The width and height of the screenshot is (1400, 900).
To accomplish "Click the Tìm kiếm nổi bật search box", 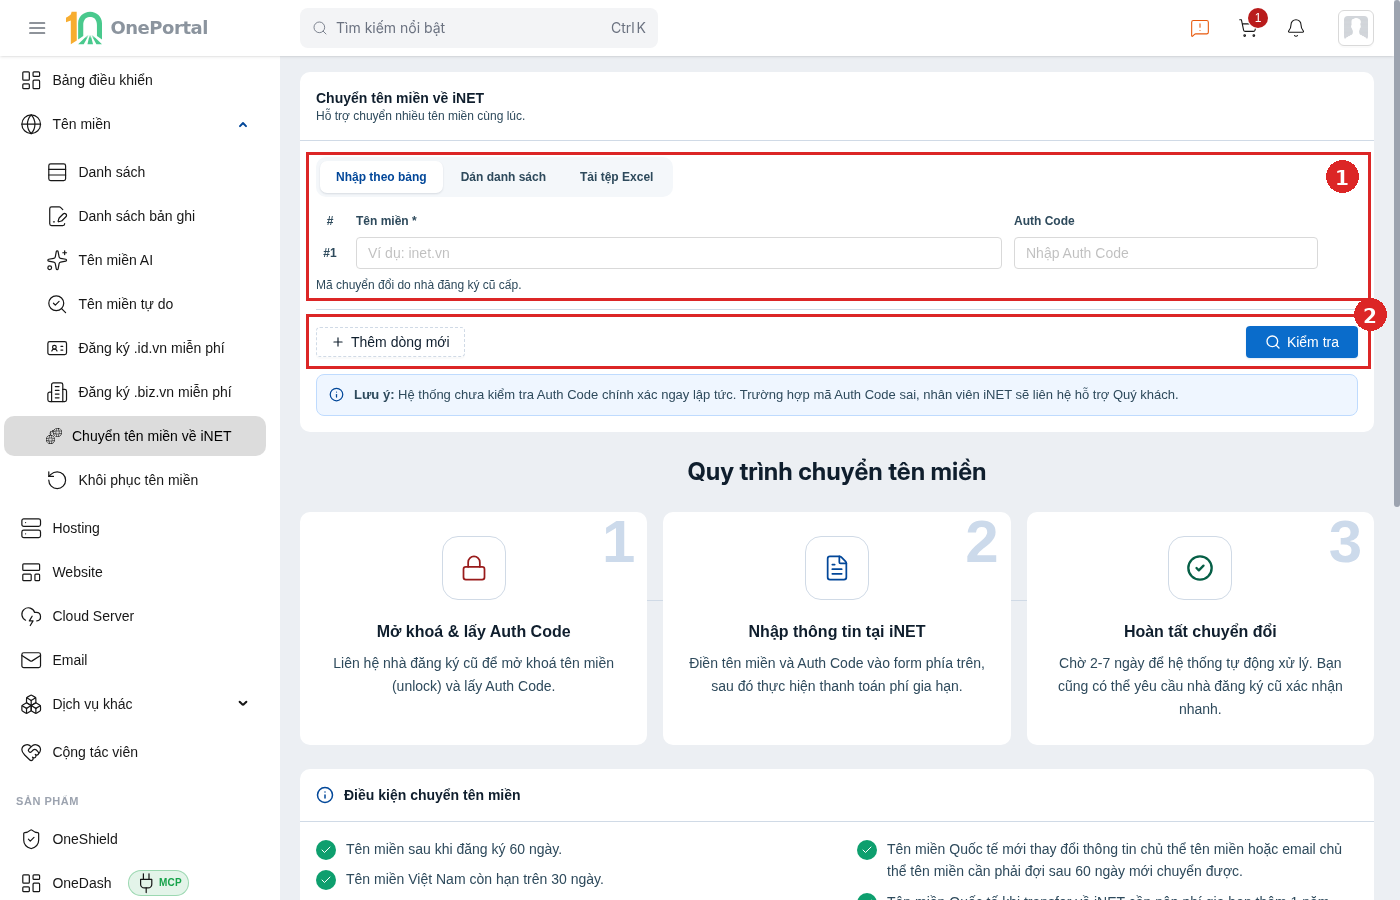I will [479, 28].
